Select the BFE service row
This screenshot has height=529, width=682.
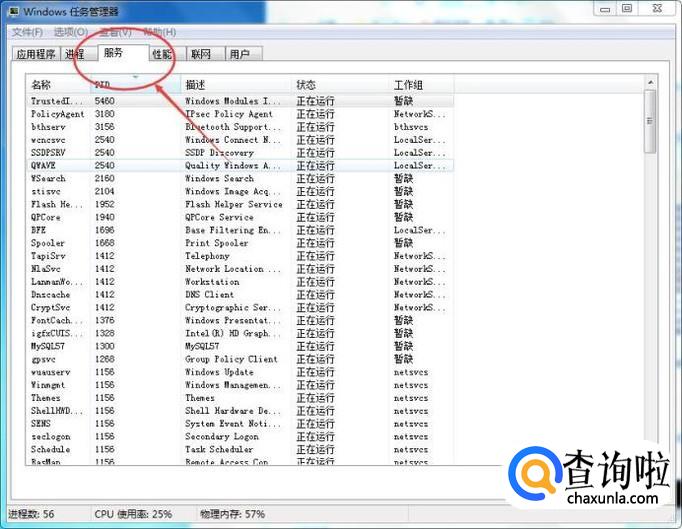[240, 230]
